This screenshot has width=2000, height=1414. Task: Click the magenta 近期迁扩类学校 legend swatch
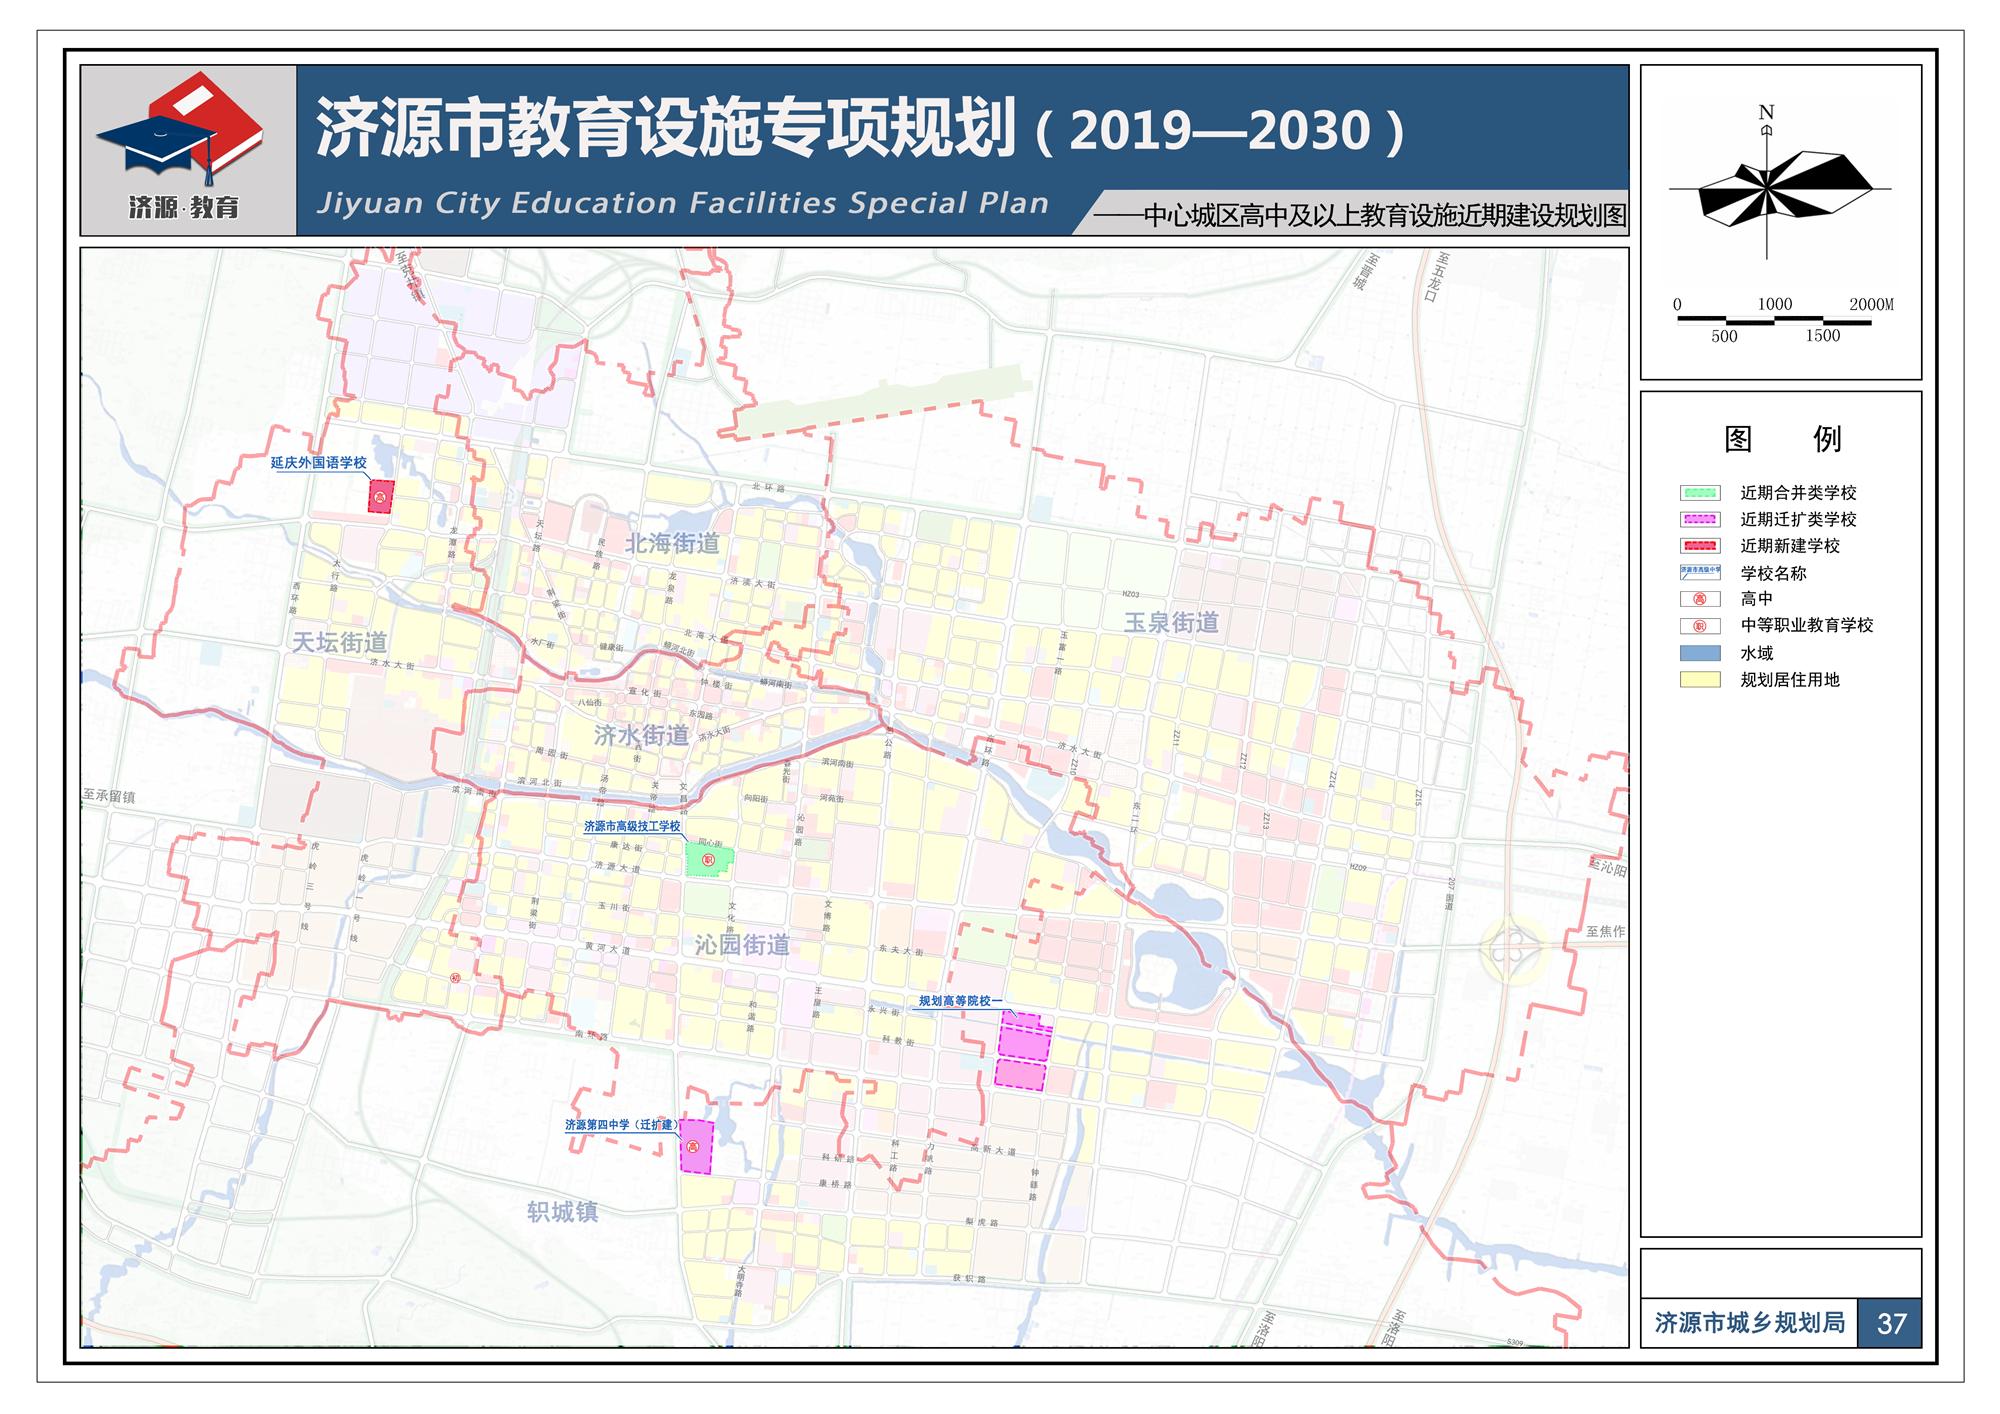tap(1700, 519)
